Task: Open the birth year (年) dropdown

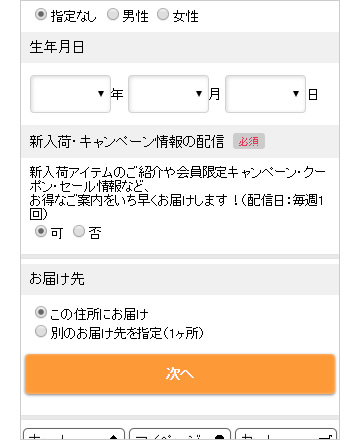Action: (70, 94)
